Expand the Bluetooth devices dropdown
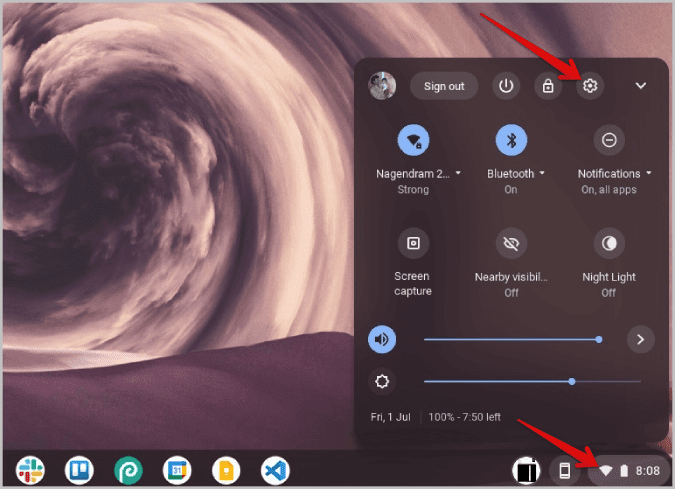 (542, 173)
